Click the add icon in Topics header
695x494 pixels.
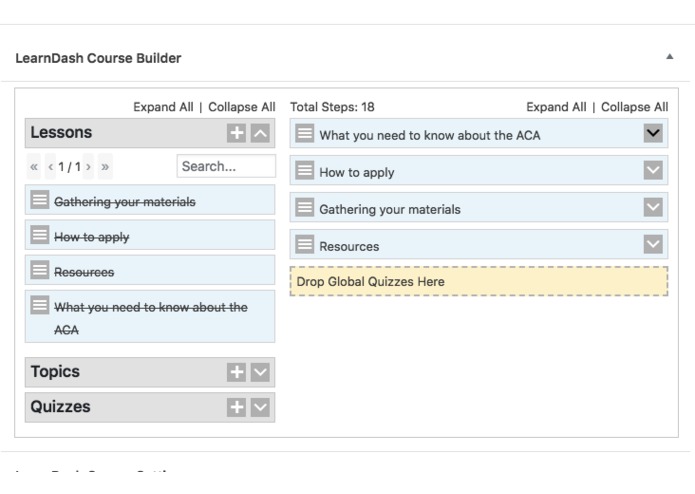[x=237, y=372]
